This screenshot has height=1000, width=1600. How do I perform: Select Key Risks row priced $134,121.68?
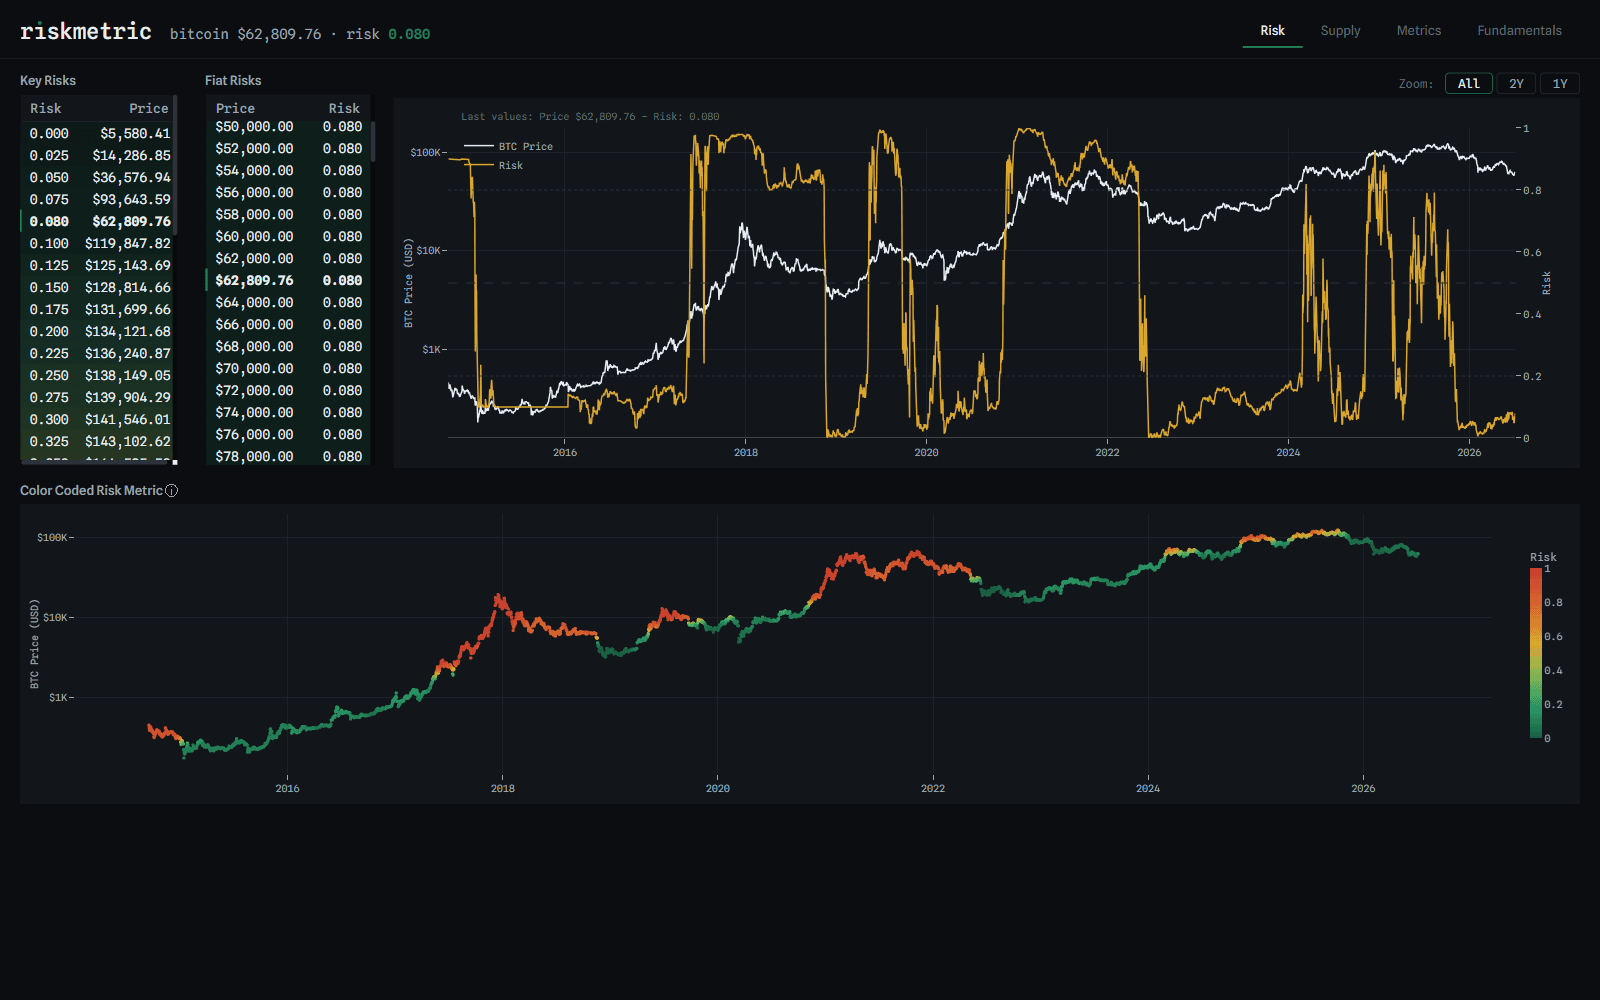[x=99, y=331]
